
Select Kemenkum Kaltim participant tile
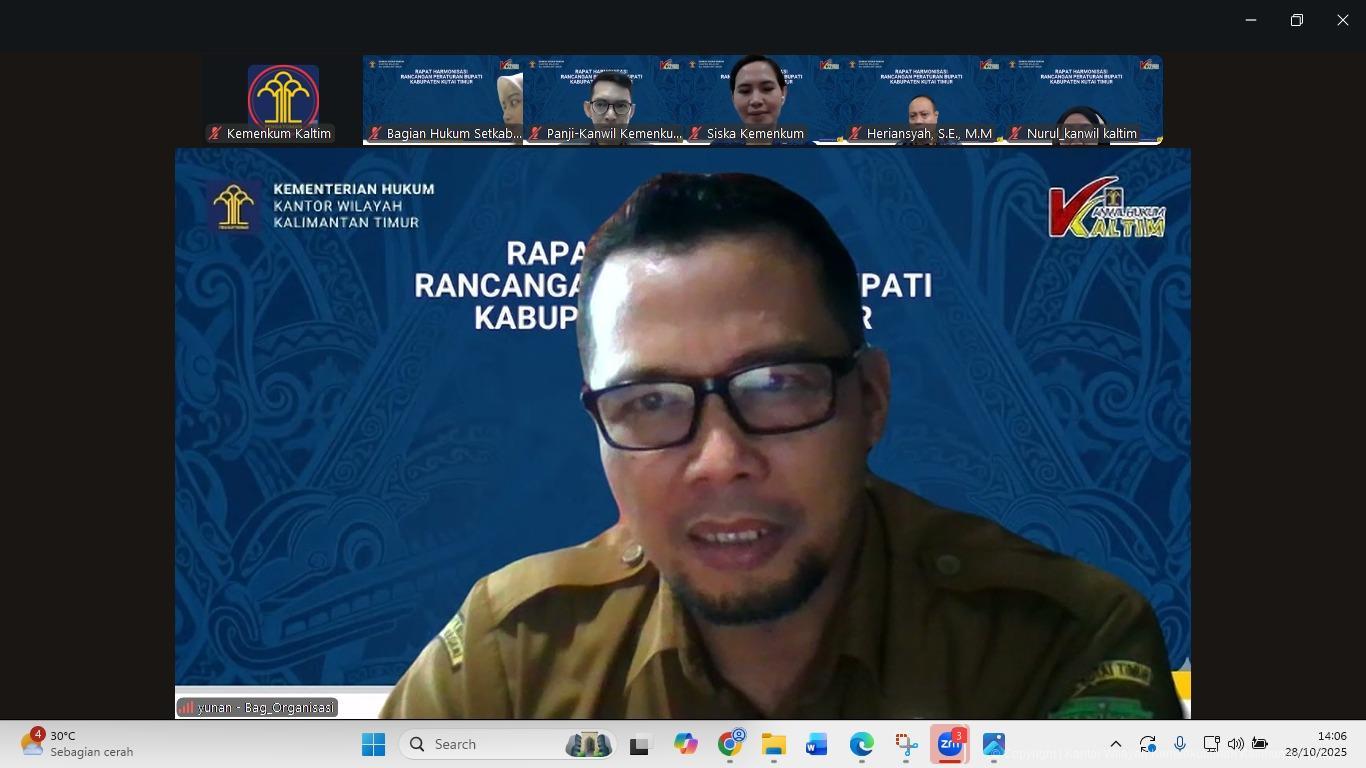283,100
